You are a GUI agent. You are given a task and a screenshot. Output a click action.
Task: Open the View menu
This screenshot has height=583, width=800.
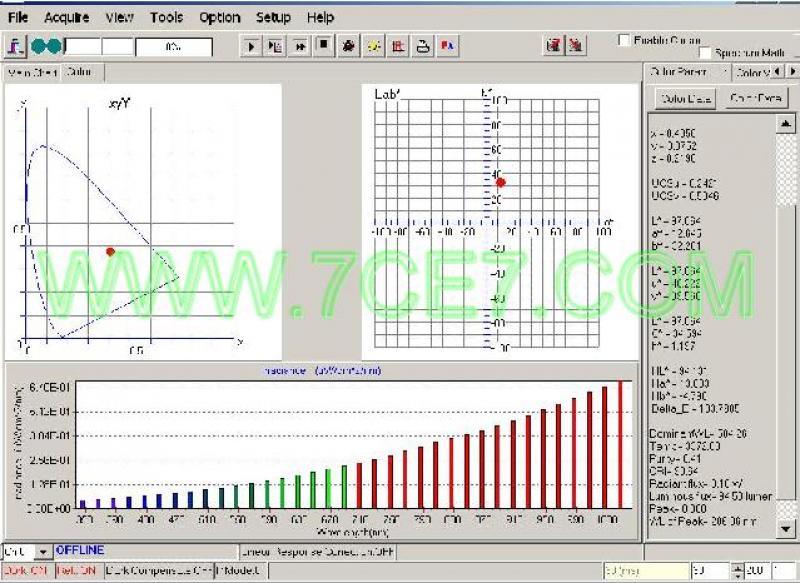click(x=120, y=17)
